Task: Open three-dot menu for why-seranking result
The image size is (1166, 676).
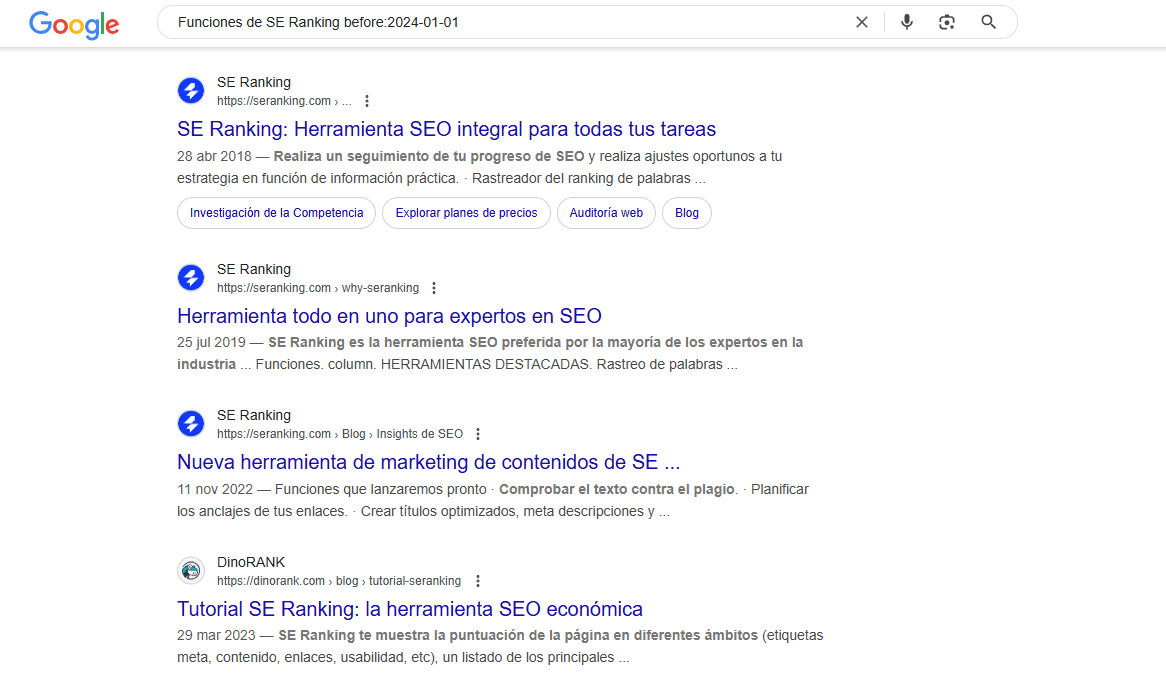Action: click(434, 288)
